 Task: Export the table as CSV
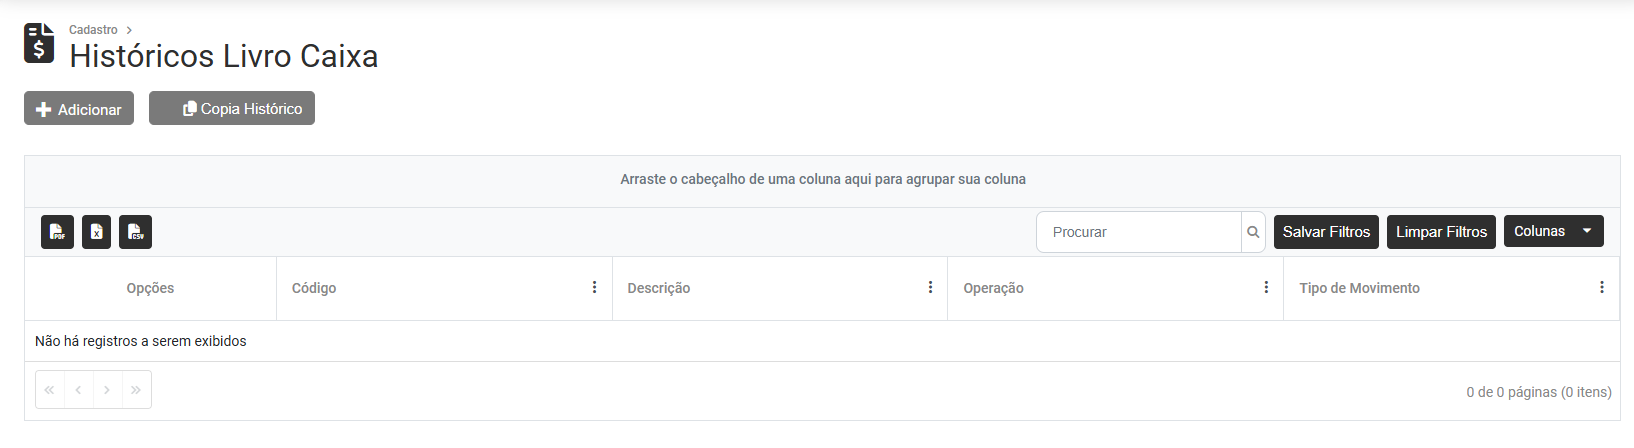[135, 232]
